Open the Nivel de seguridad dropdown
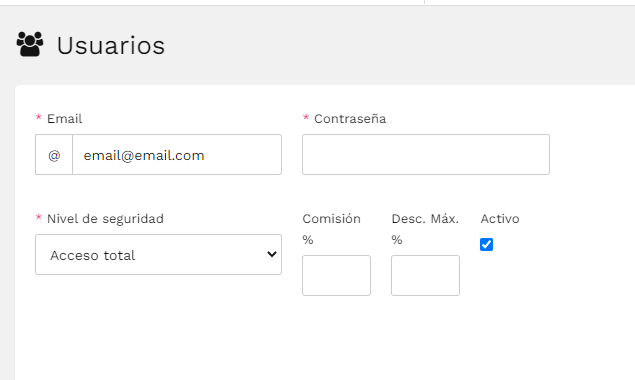The height and width of the screenshot is (380, 635). pos(158,254)
